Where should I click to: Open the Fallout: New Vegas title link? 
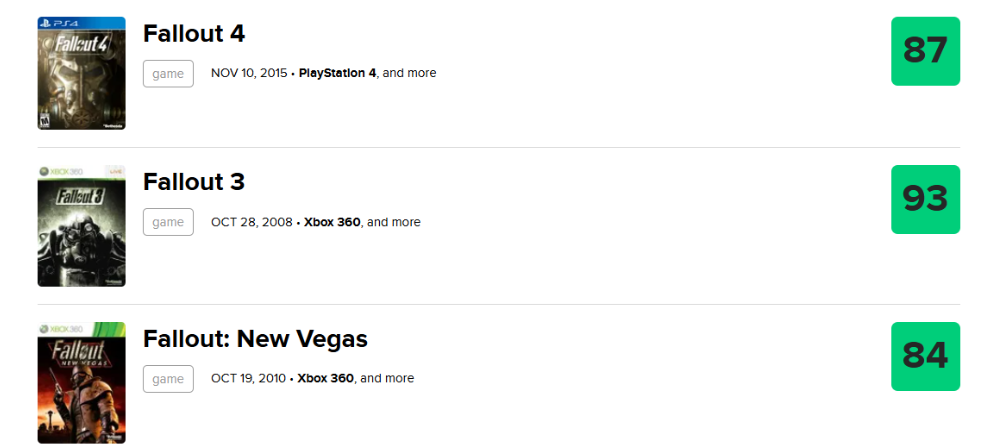[255, 339]
